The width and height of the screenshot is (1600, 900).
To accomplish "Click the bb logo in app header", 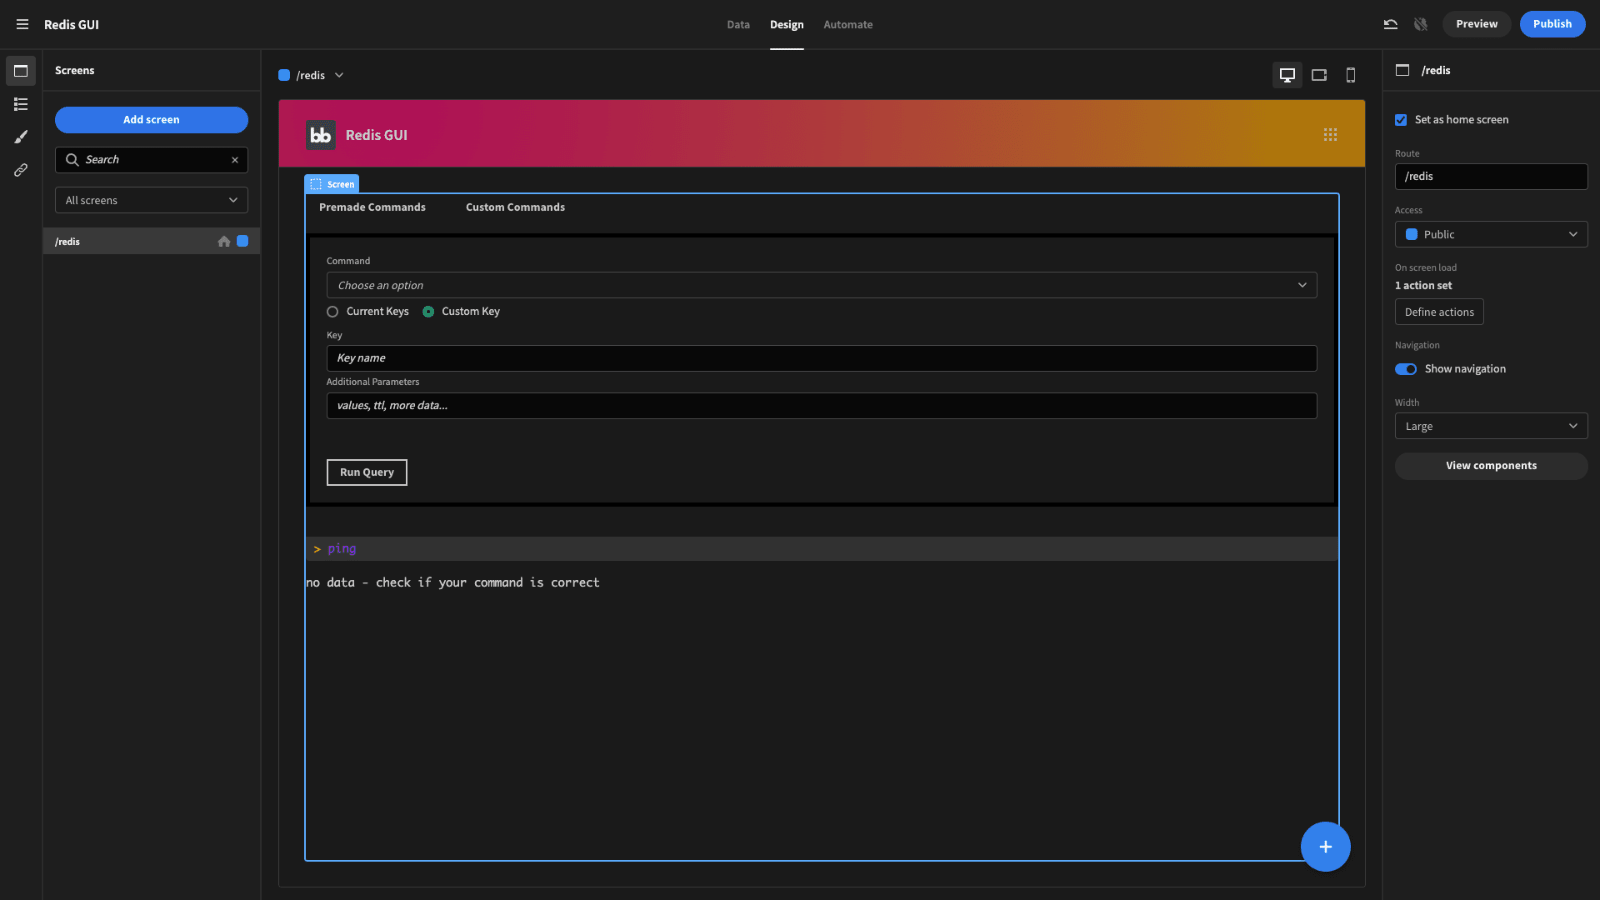I will click(320, 135).
